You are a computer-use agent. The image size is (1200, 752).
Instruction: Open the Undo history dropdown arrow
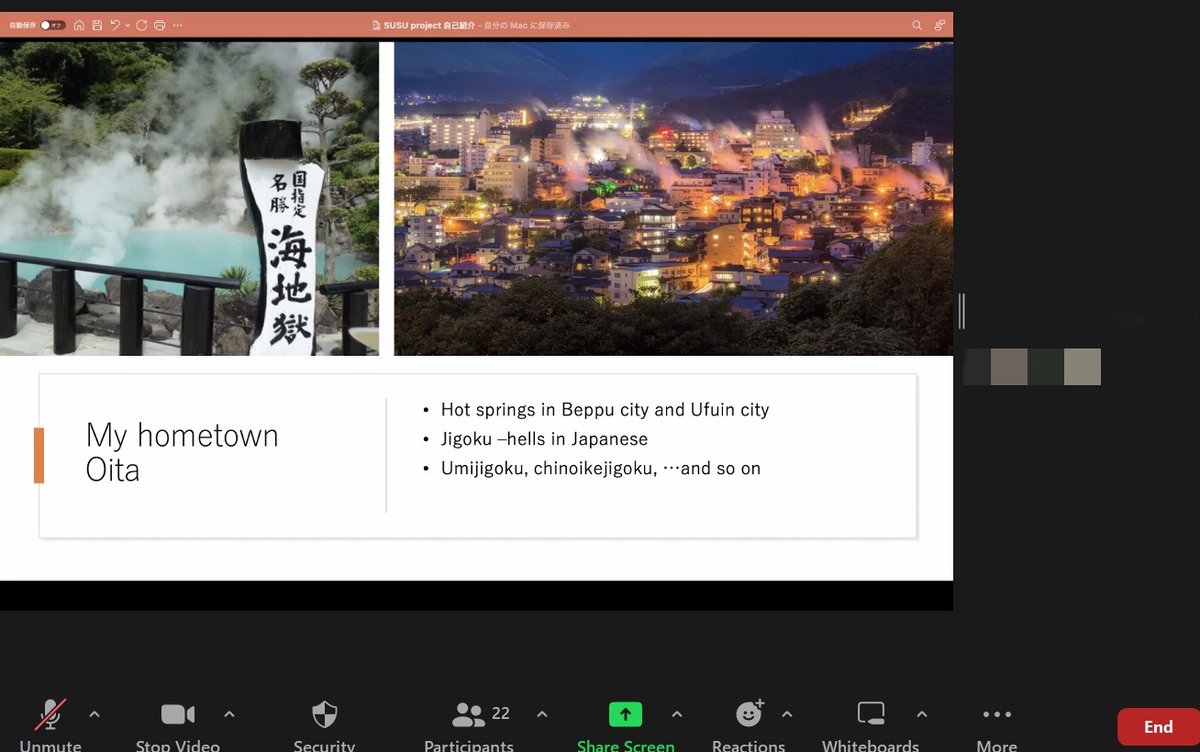pyautogui.click(x=127, y=25)
